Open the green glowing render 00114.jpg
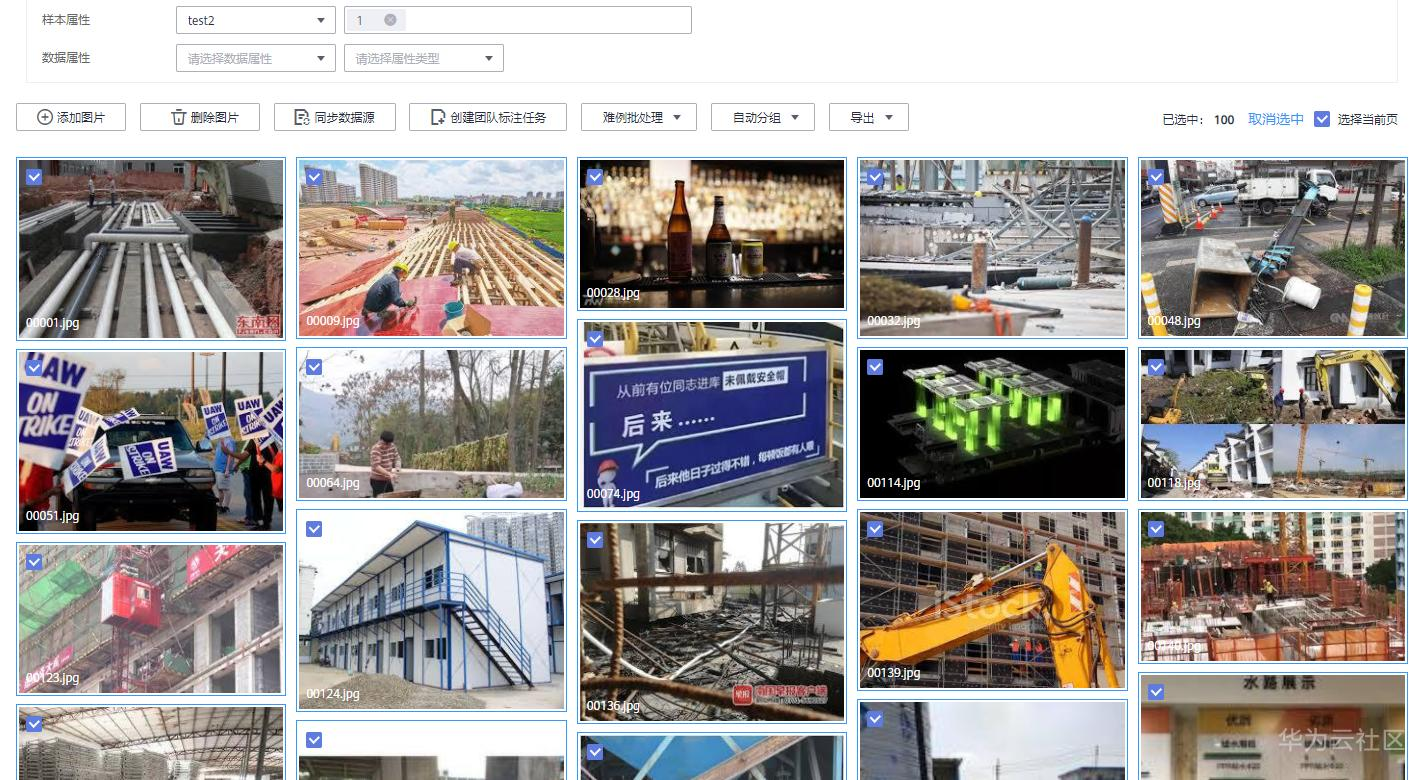Viewport: 1425px width, 780px height. (x=992, y=424)
